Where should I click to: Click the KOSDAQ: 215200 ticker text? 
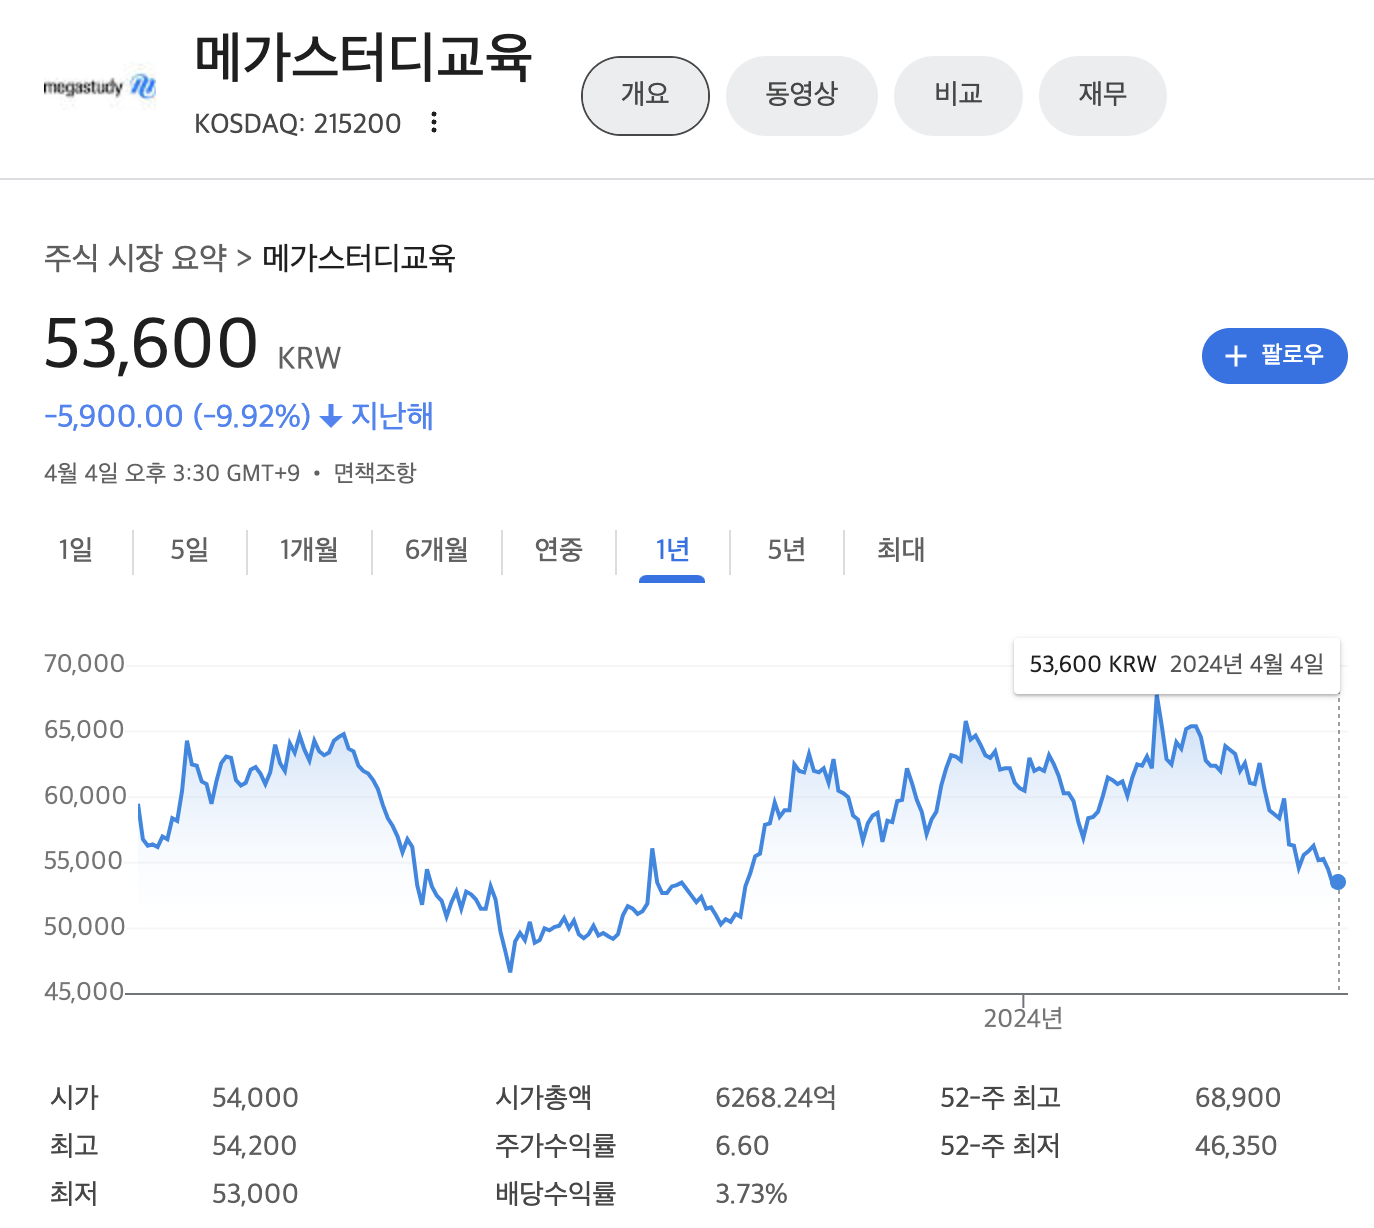(x=297, y=124)
